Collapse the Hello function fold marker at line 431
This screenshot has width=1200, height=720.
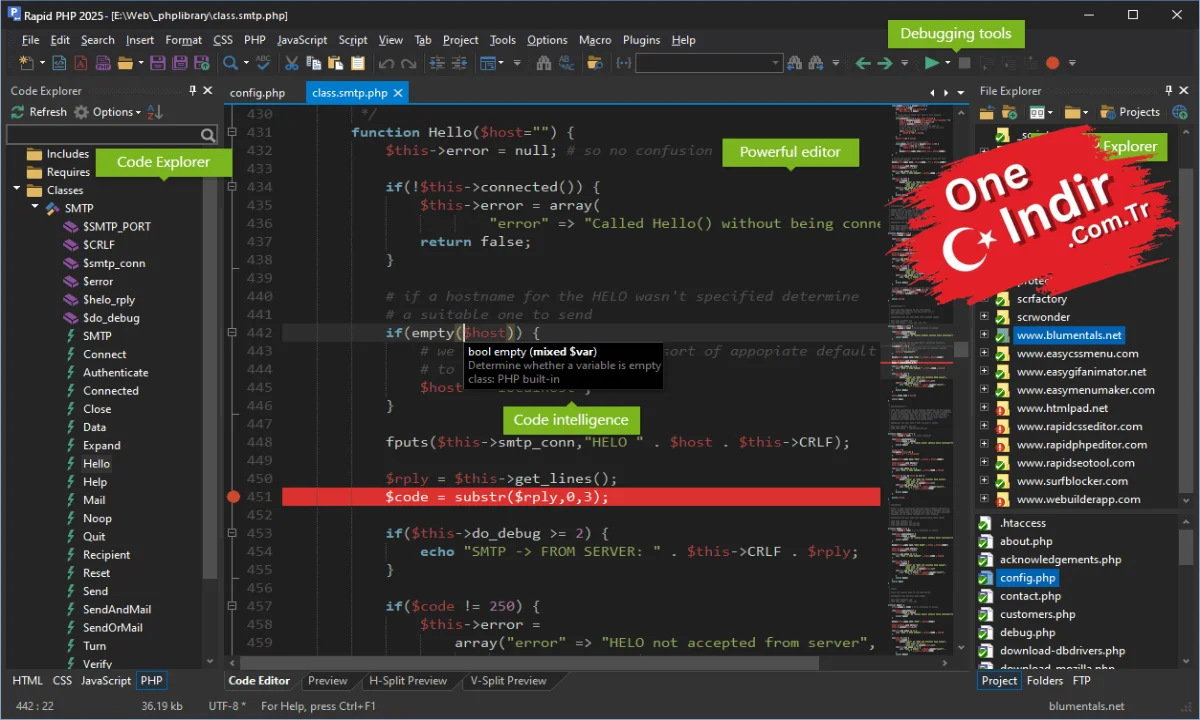point(233,132)
